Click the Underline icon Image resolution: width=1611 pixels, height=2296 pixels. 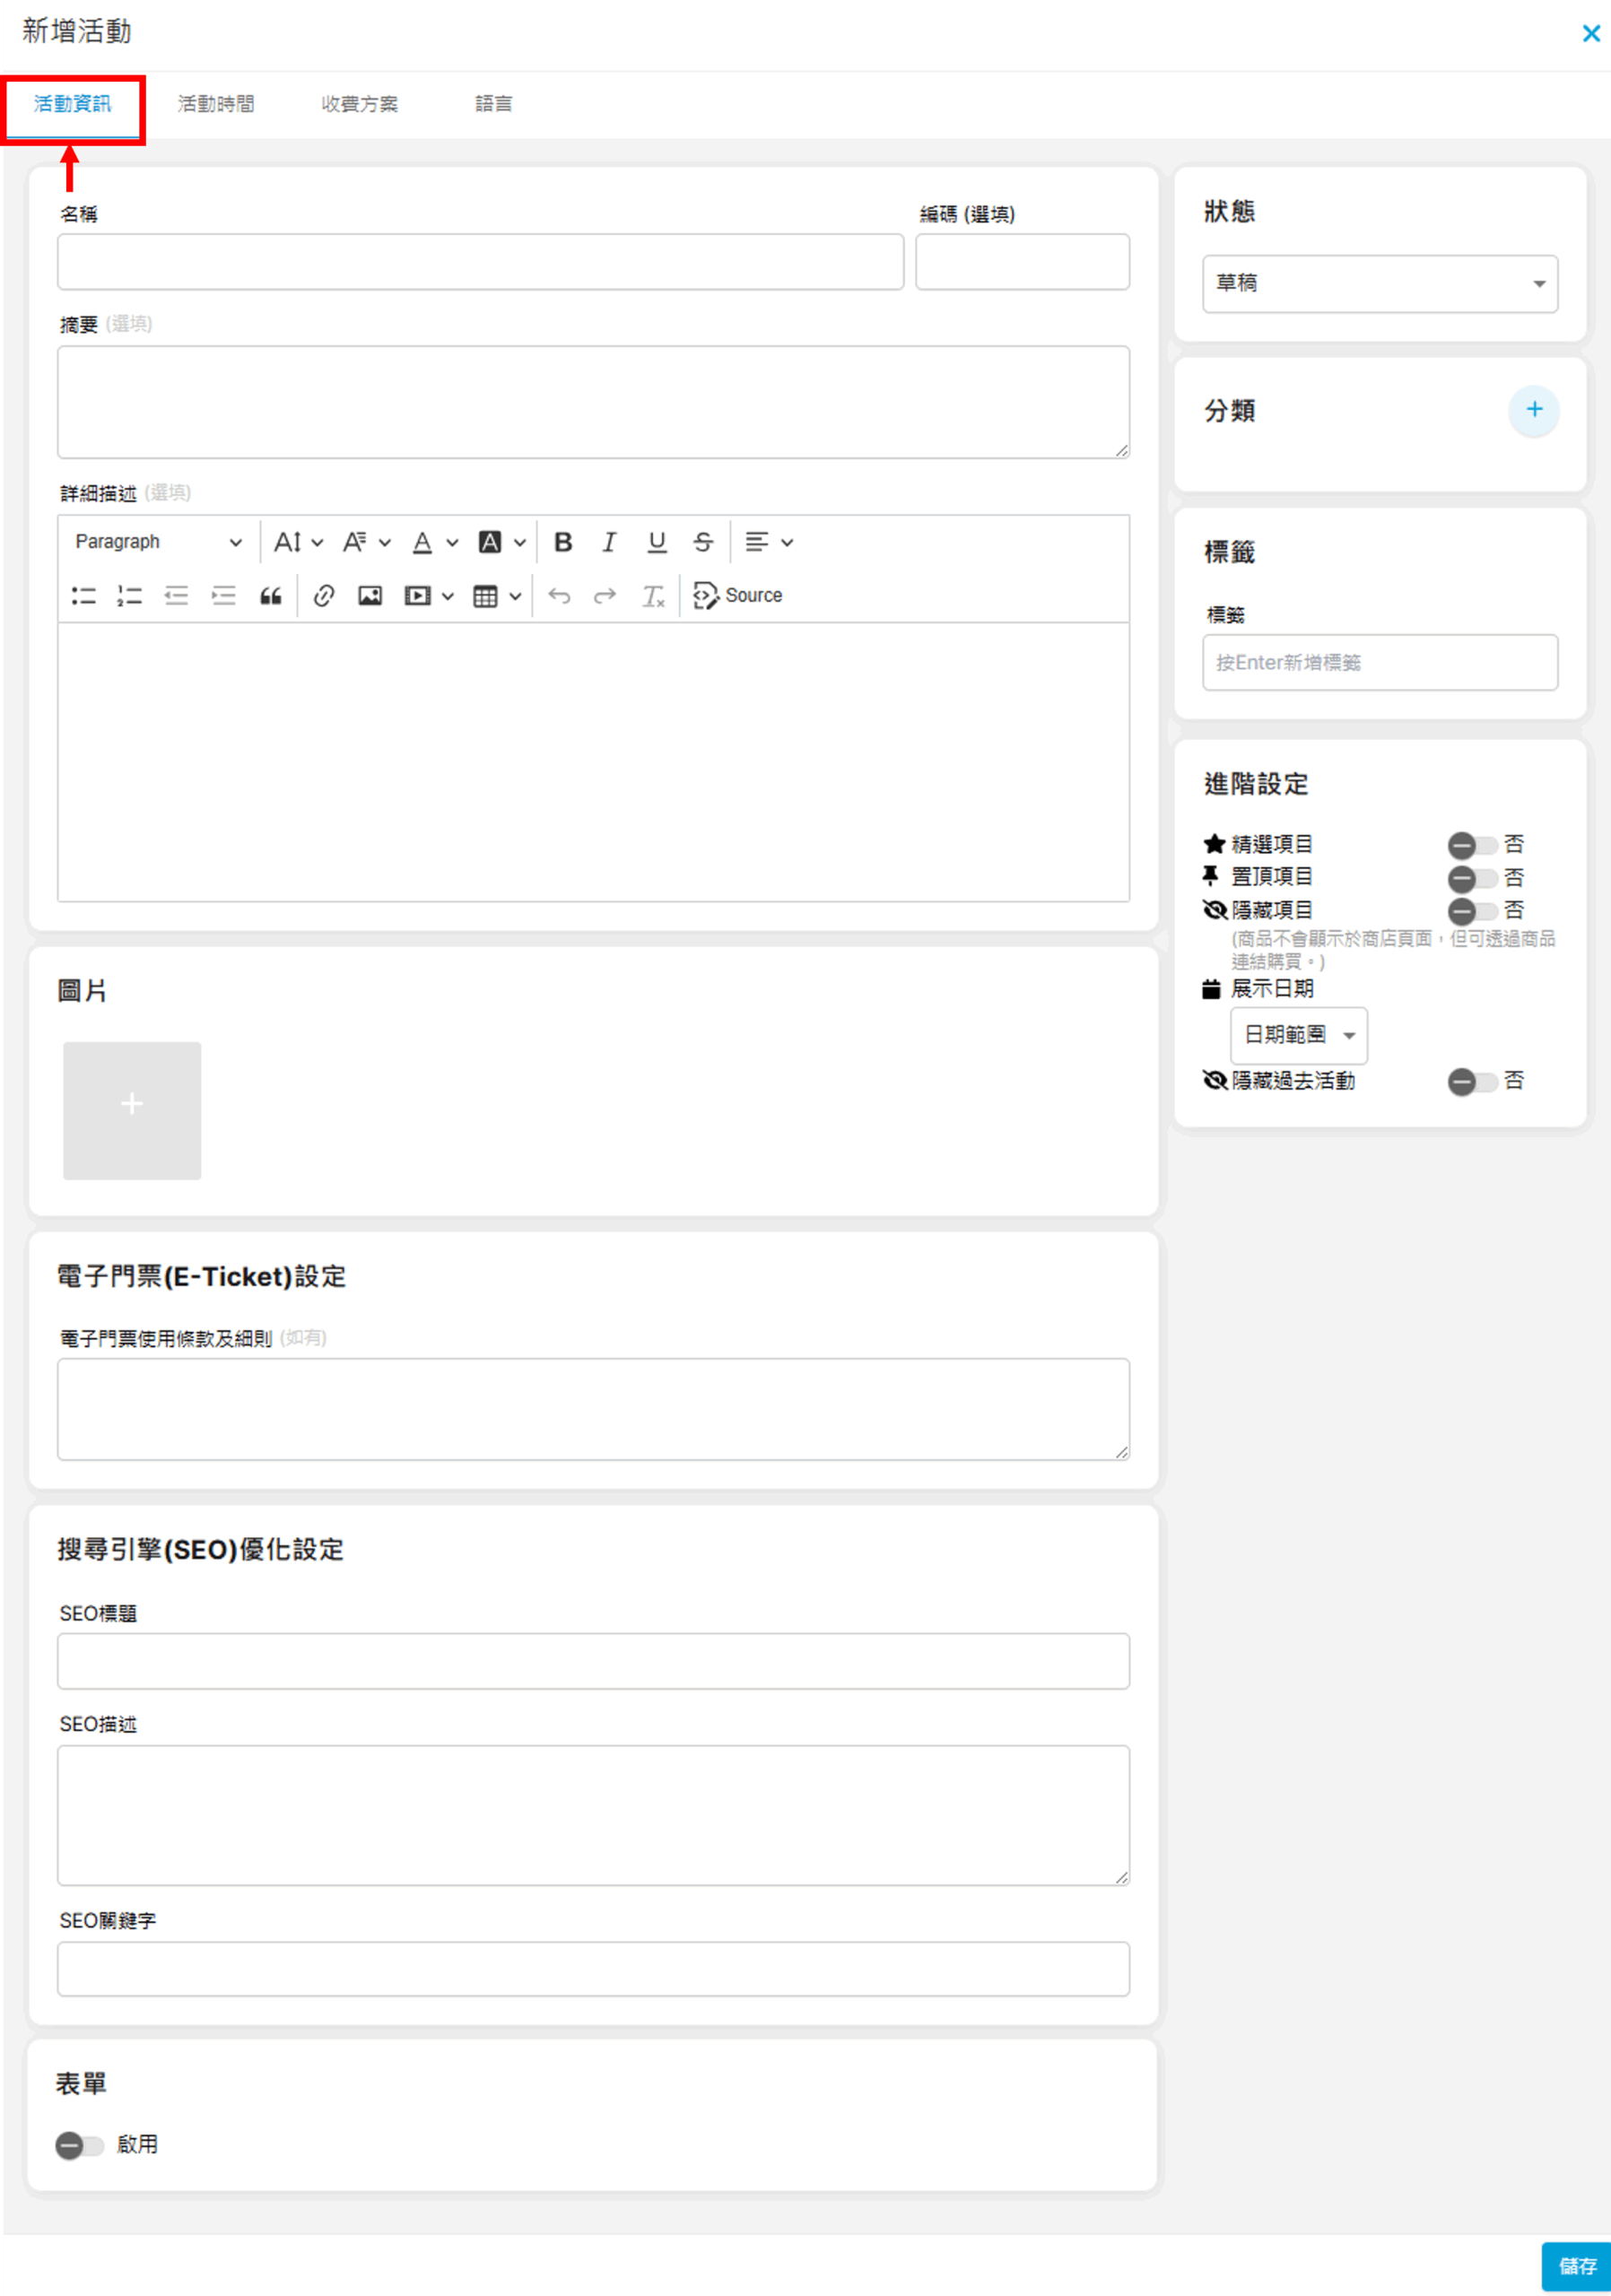click(656, 542)
